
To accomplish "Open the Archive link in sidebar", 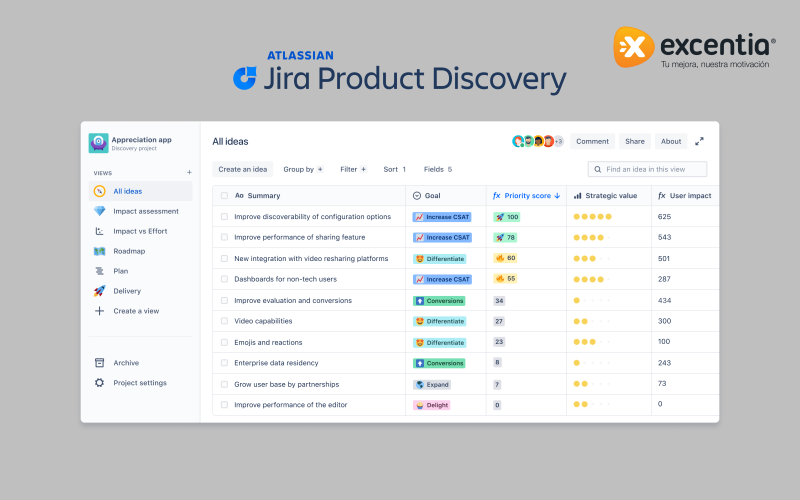I will coord(126,363).
